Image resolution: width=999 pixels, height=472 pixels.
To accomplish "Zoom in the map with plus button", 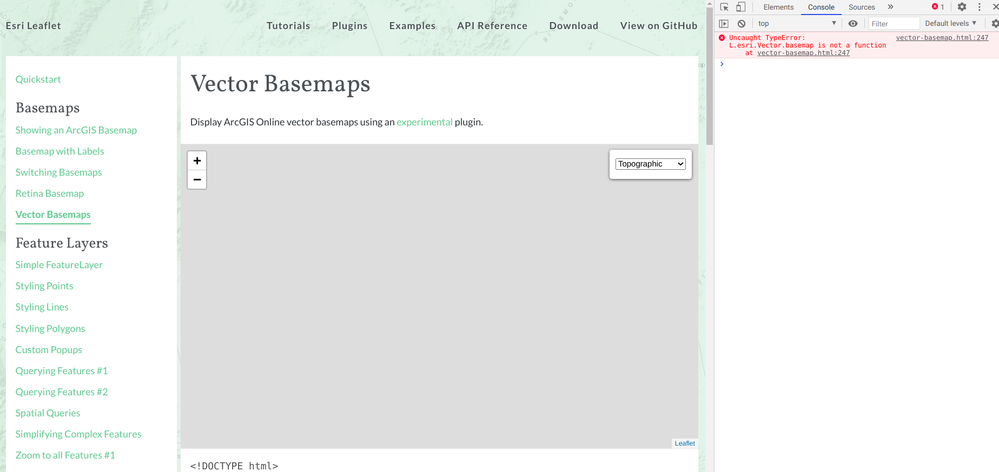I will click(197, 161).
